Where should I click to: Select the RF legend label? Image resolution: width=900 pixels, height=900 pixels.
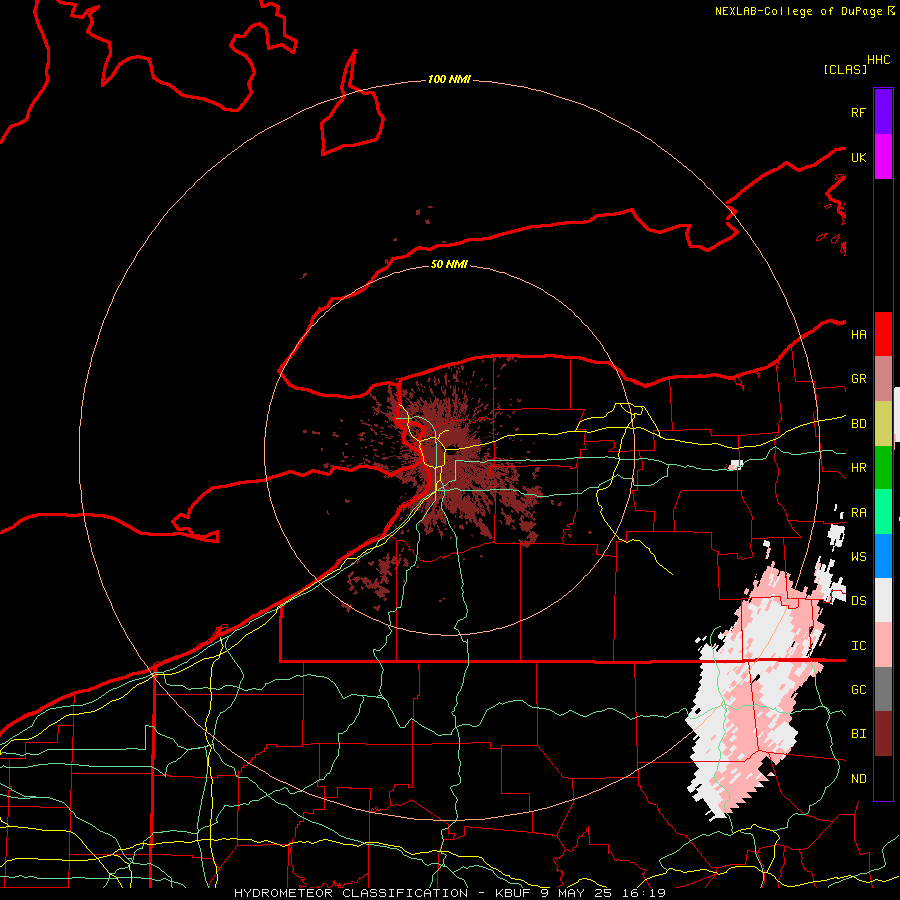tap(858, 112)
